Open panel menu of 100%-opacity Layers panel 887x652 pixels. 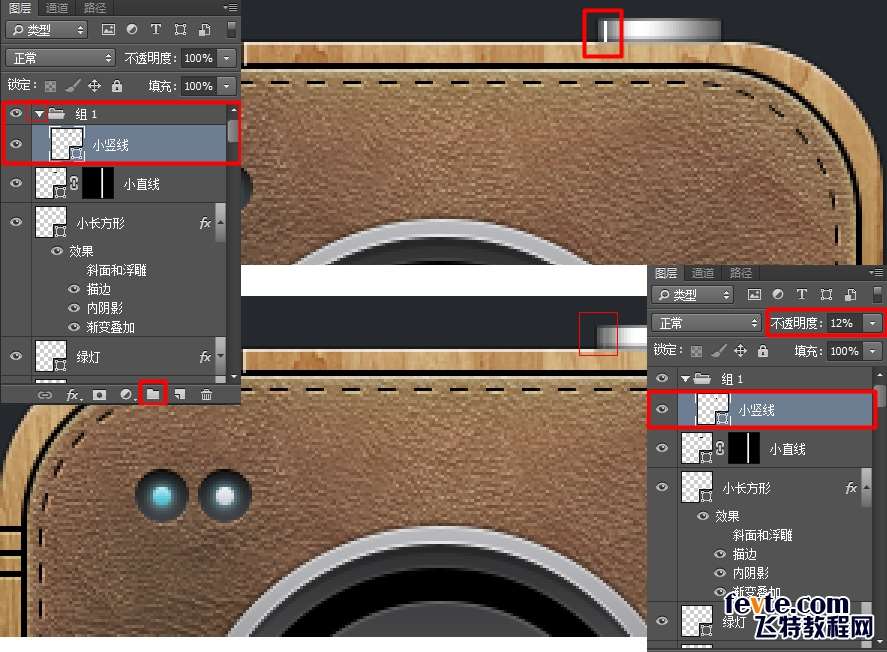[231, 7]
